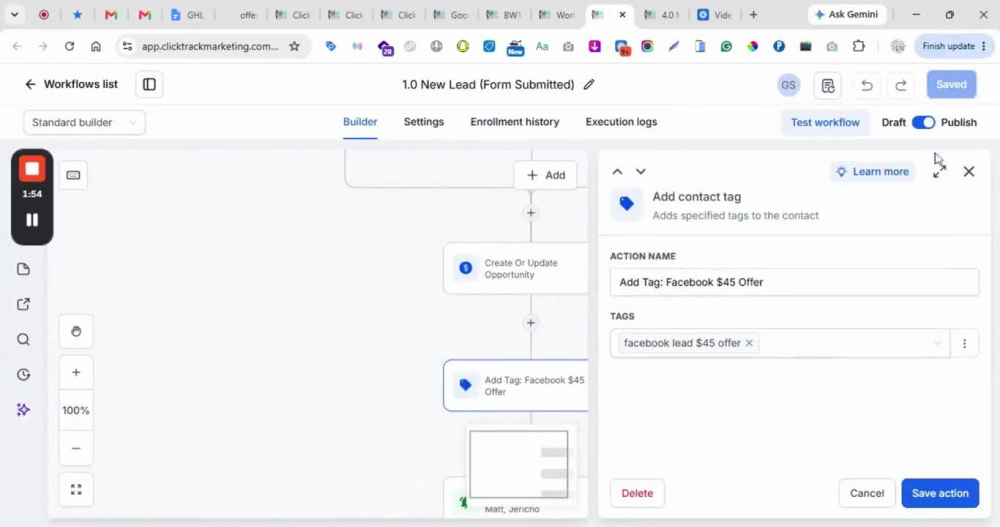Click the address bar URL
Viewport: 1000px width, 527px height.
pos(210,46)
